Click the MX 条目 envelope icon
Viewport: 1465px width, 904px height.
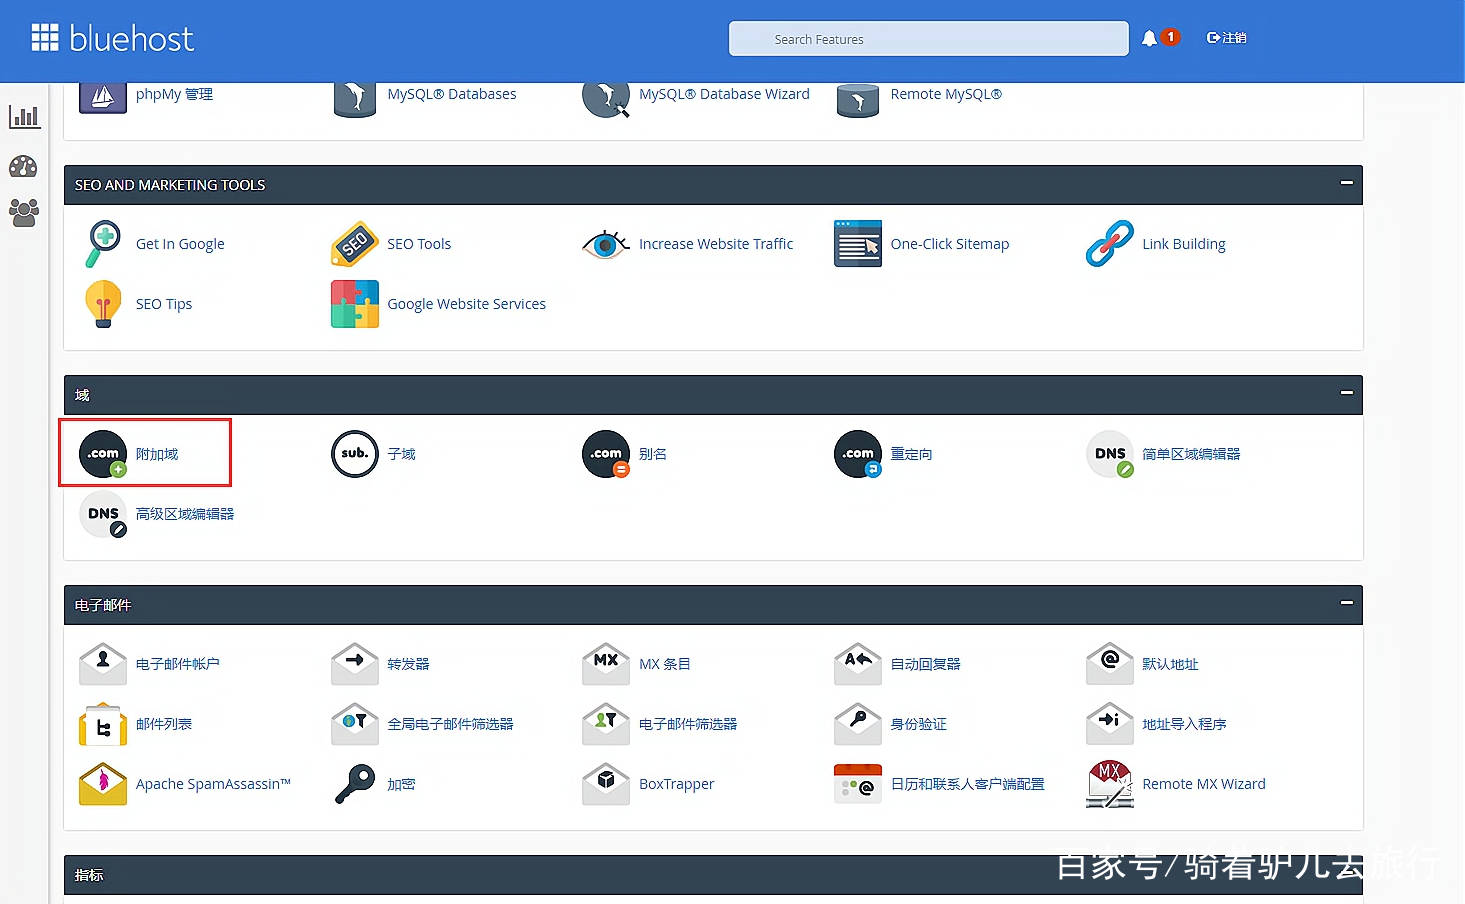point(606,664)
